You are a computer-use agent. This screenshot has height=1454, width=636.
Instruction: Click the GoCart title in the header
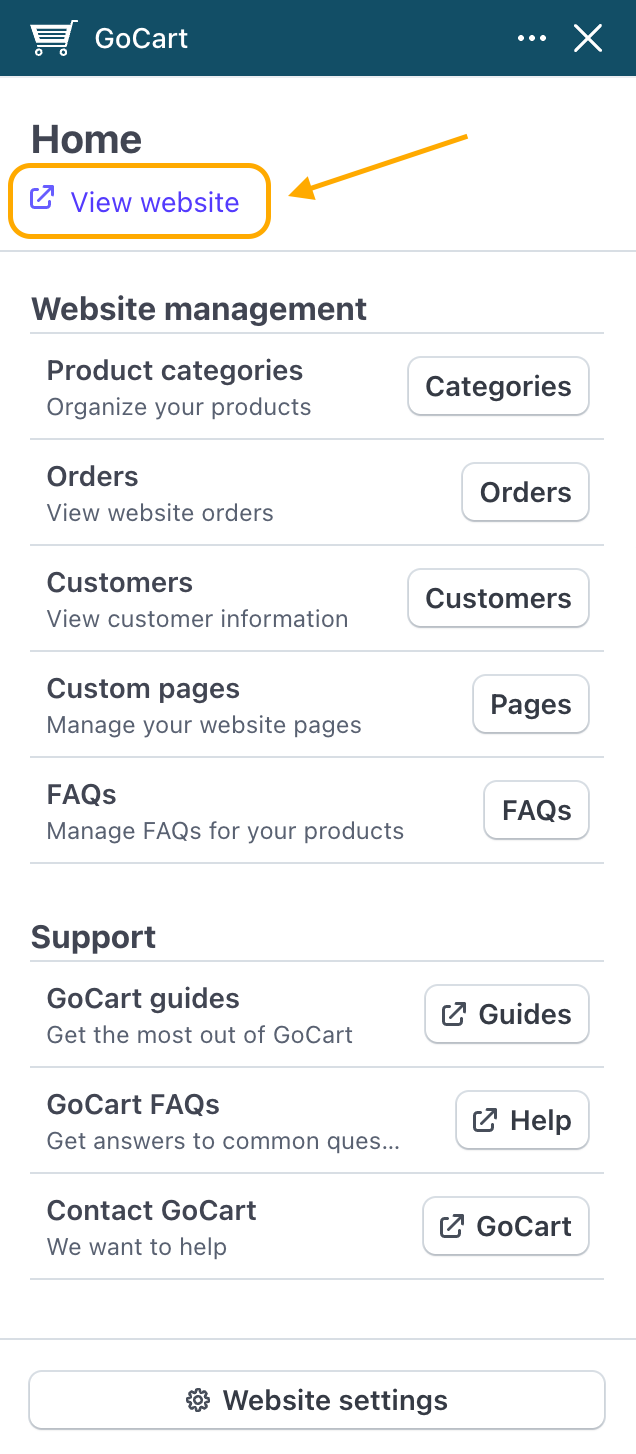click(140, 37)
